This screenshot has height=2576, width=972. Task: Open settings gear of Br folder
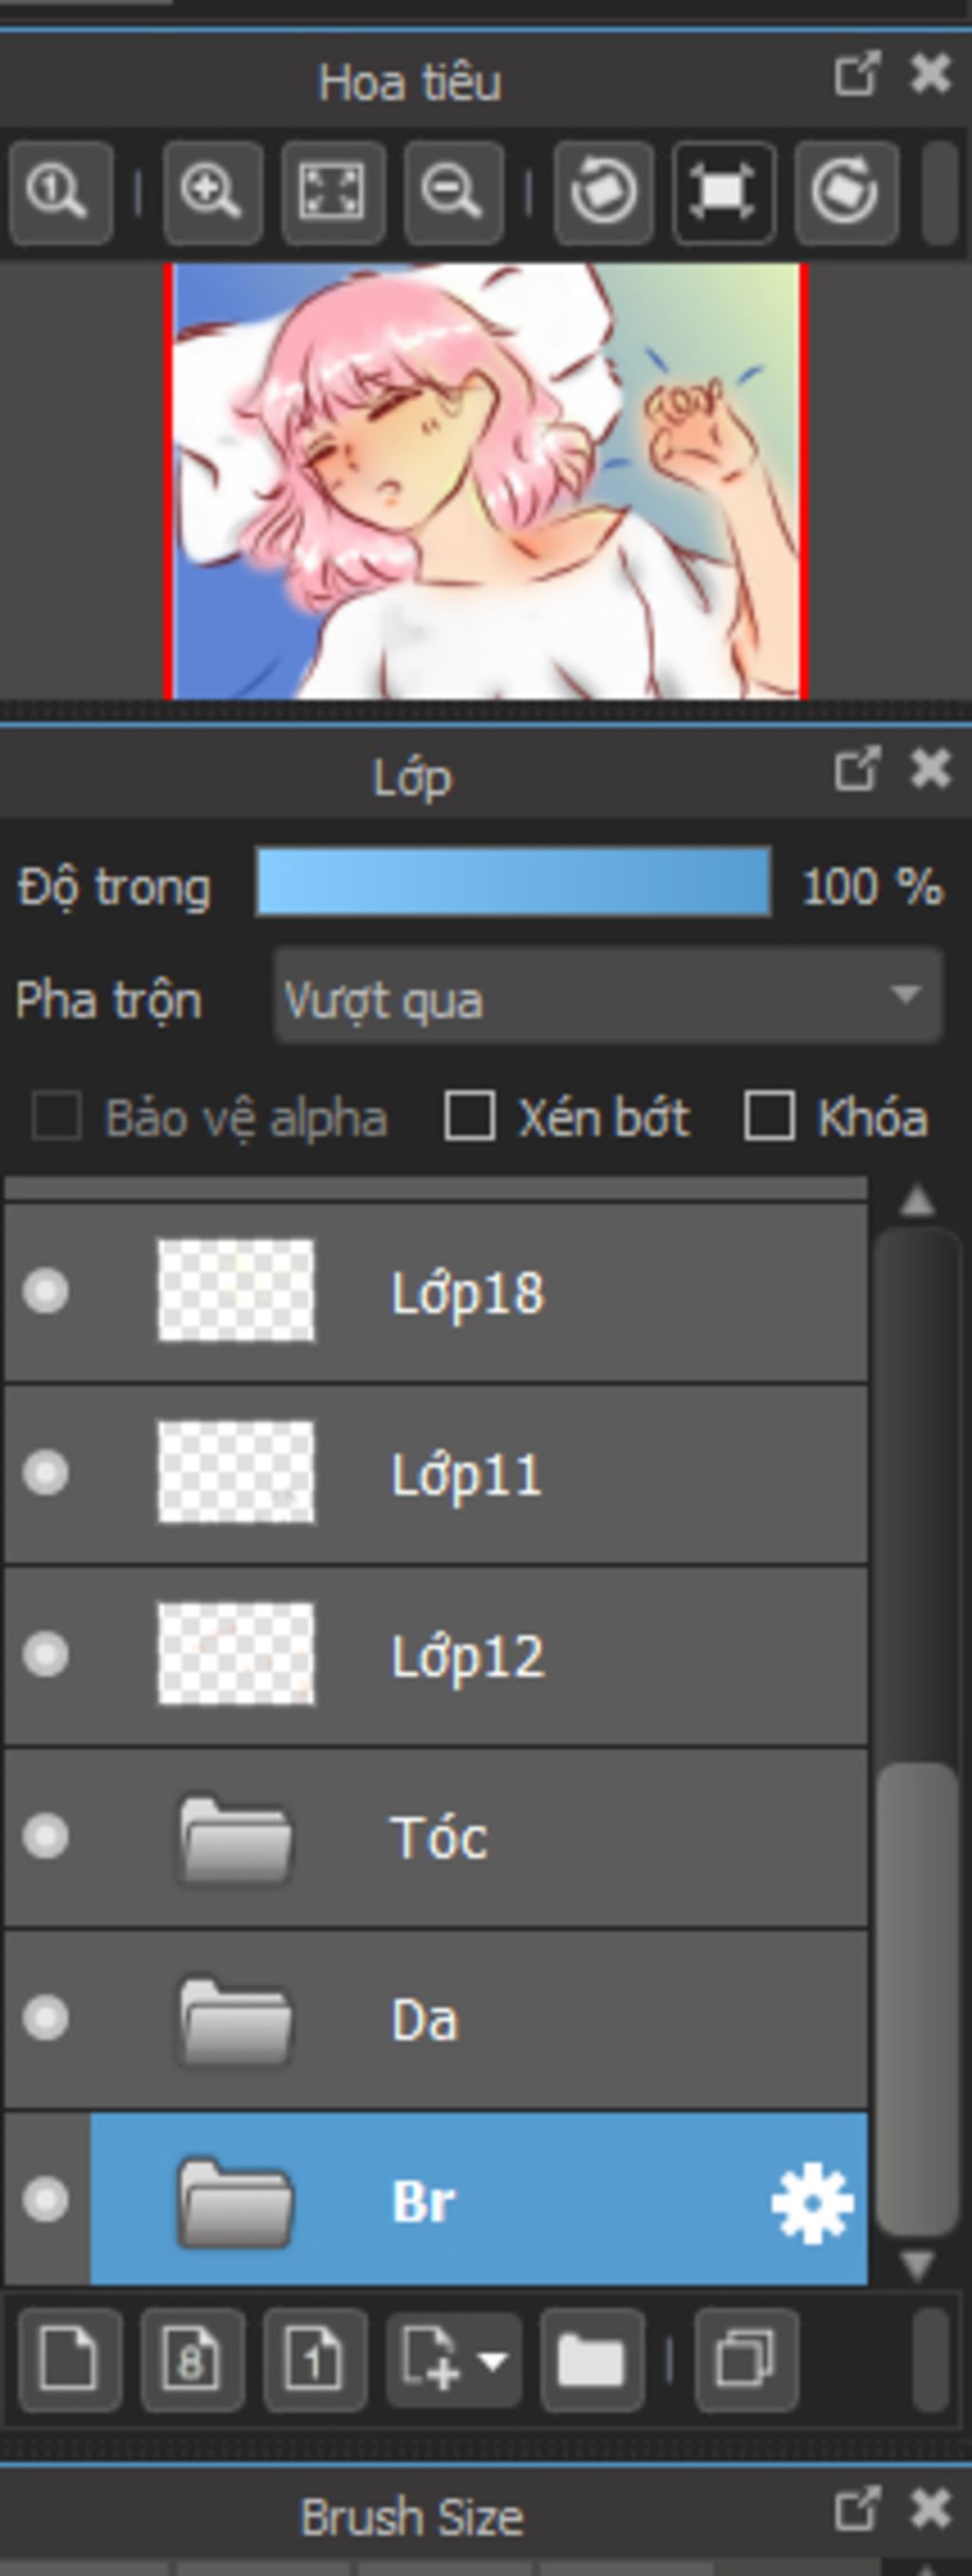pos(812,2201)
